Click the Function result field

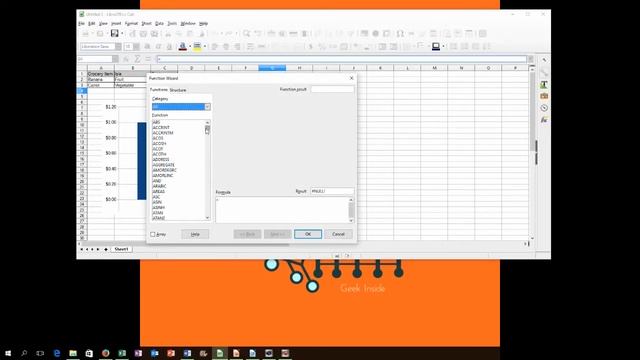pyautogui.click(x=332, y=89)
